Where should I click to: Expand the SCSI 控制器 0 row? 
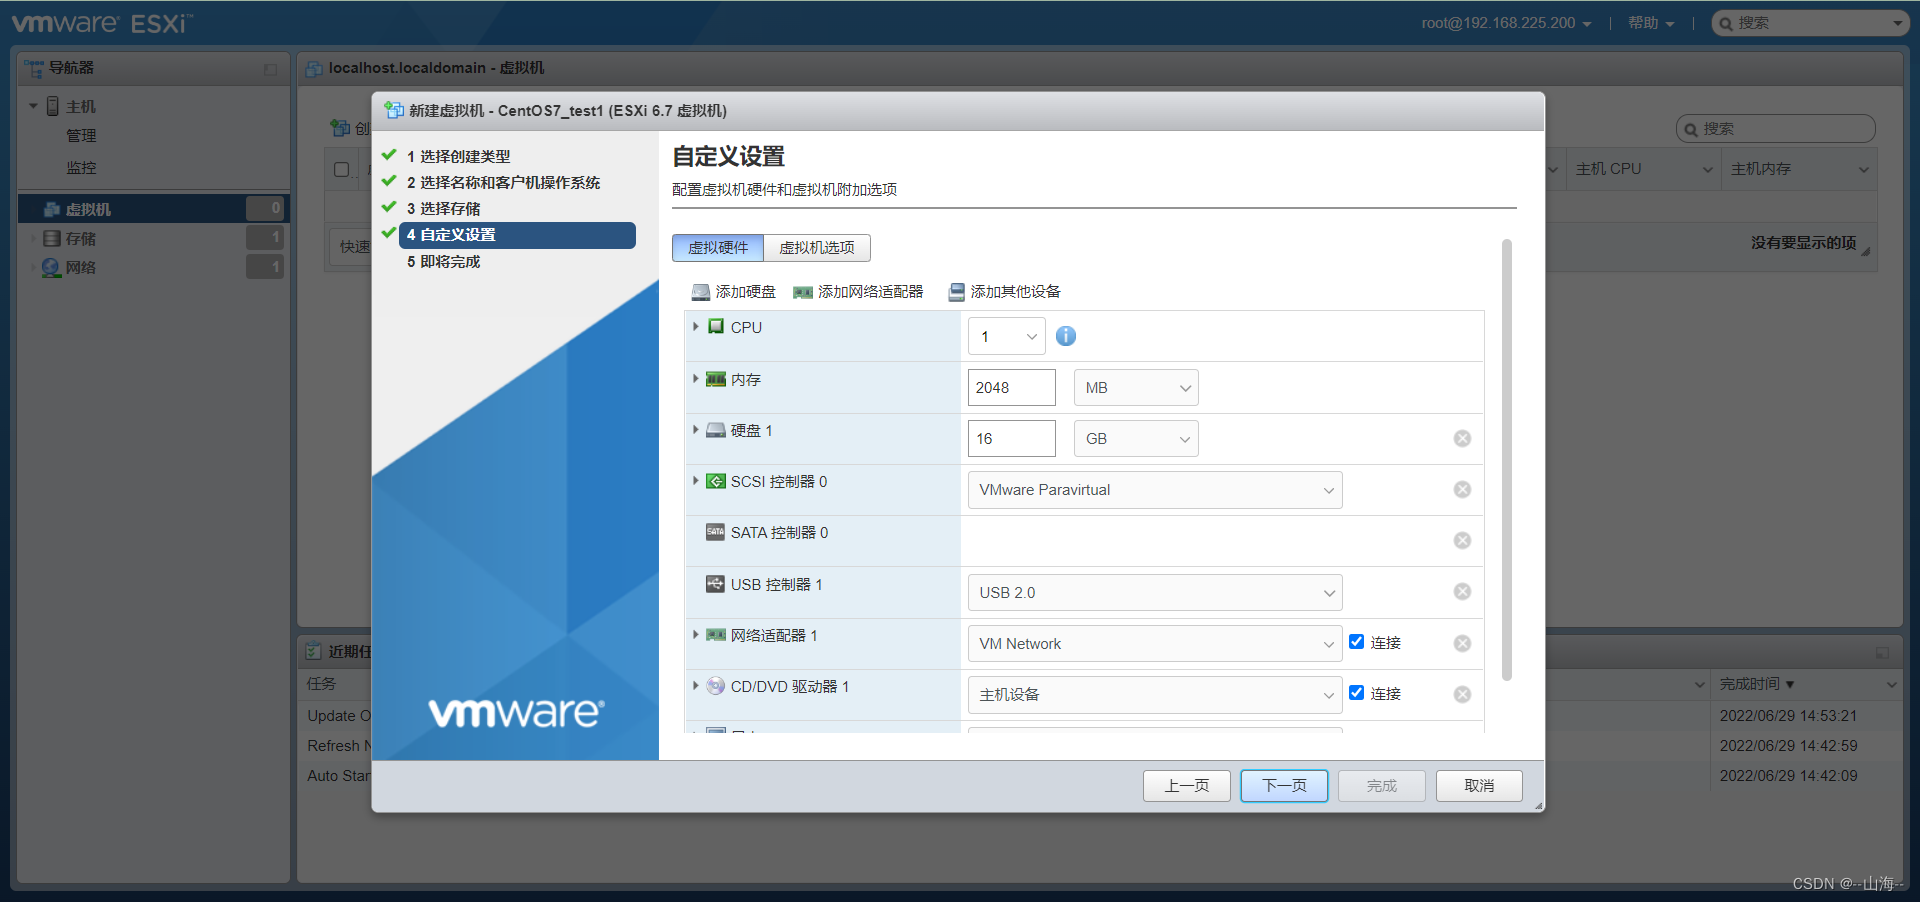(696, 481)
